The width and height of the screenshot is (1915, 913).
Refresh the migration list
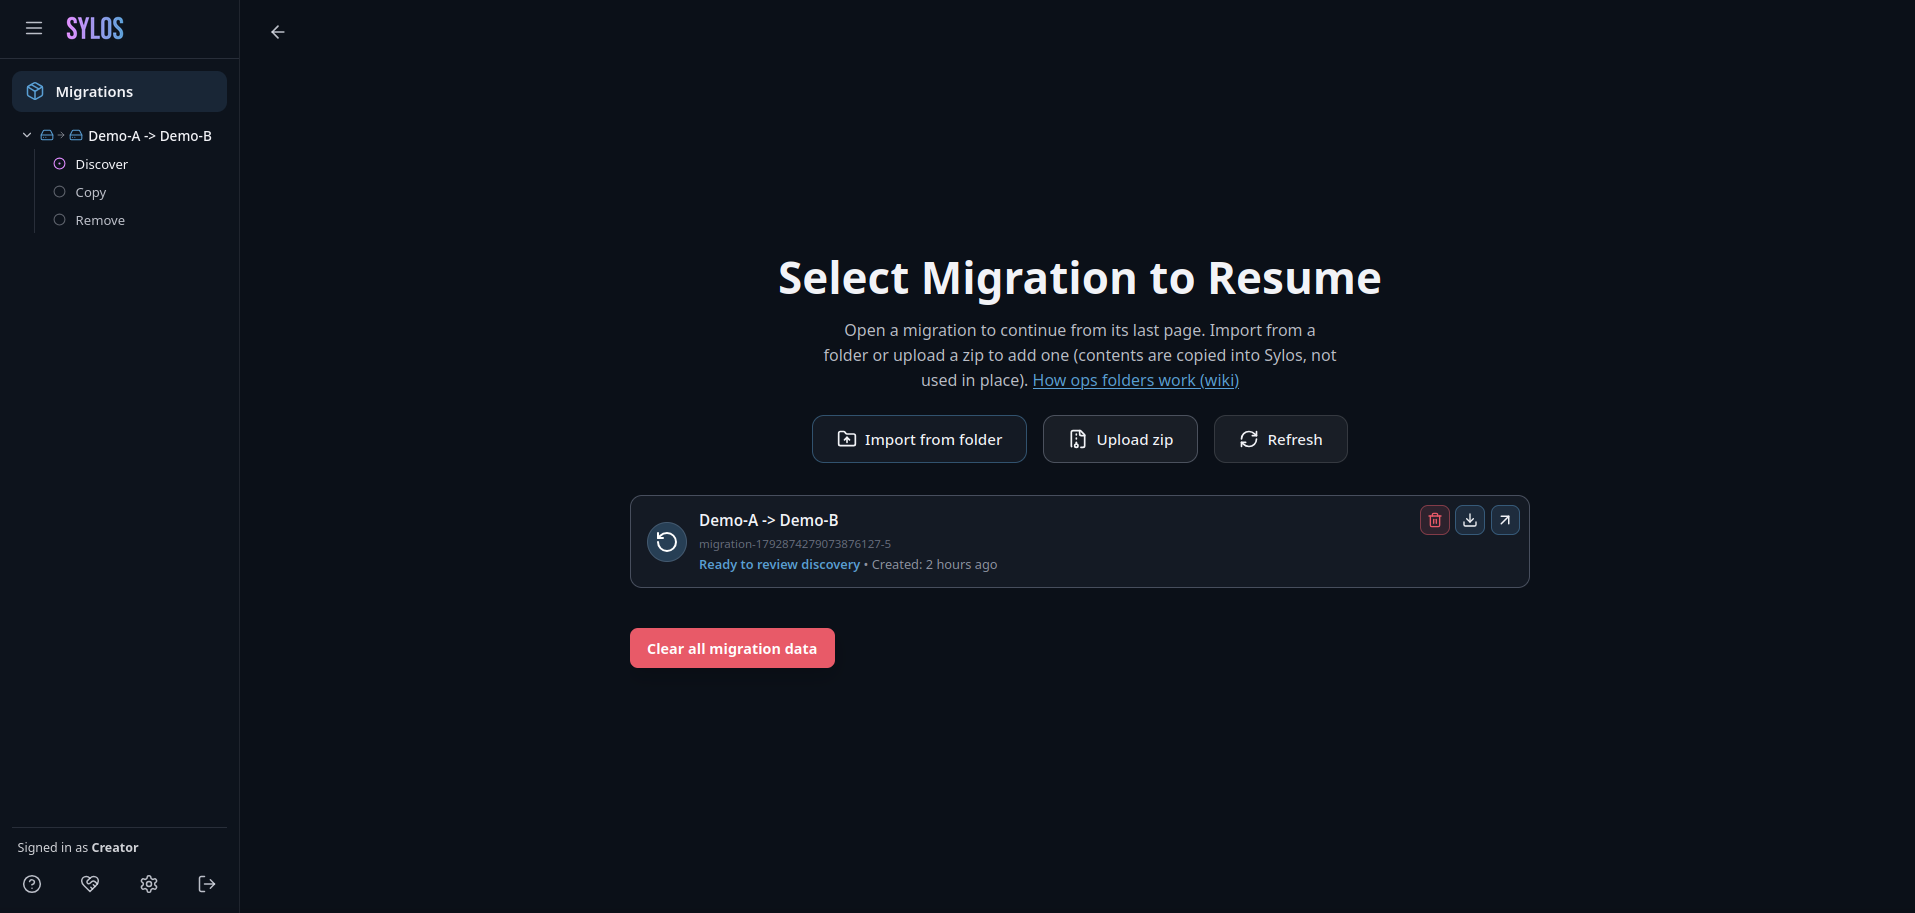(1281, 439)
